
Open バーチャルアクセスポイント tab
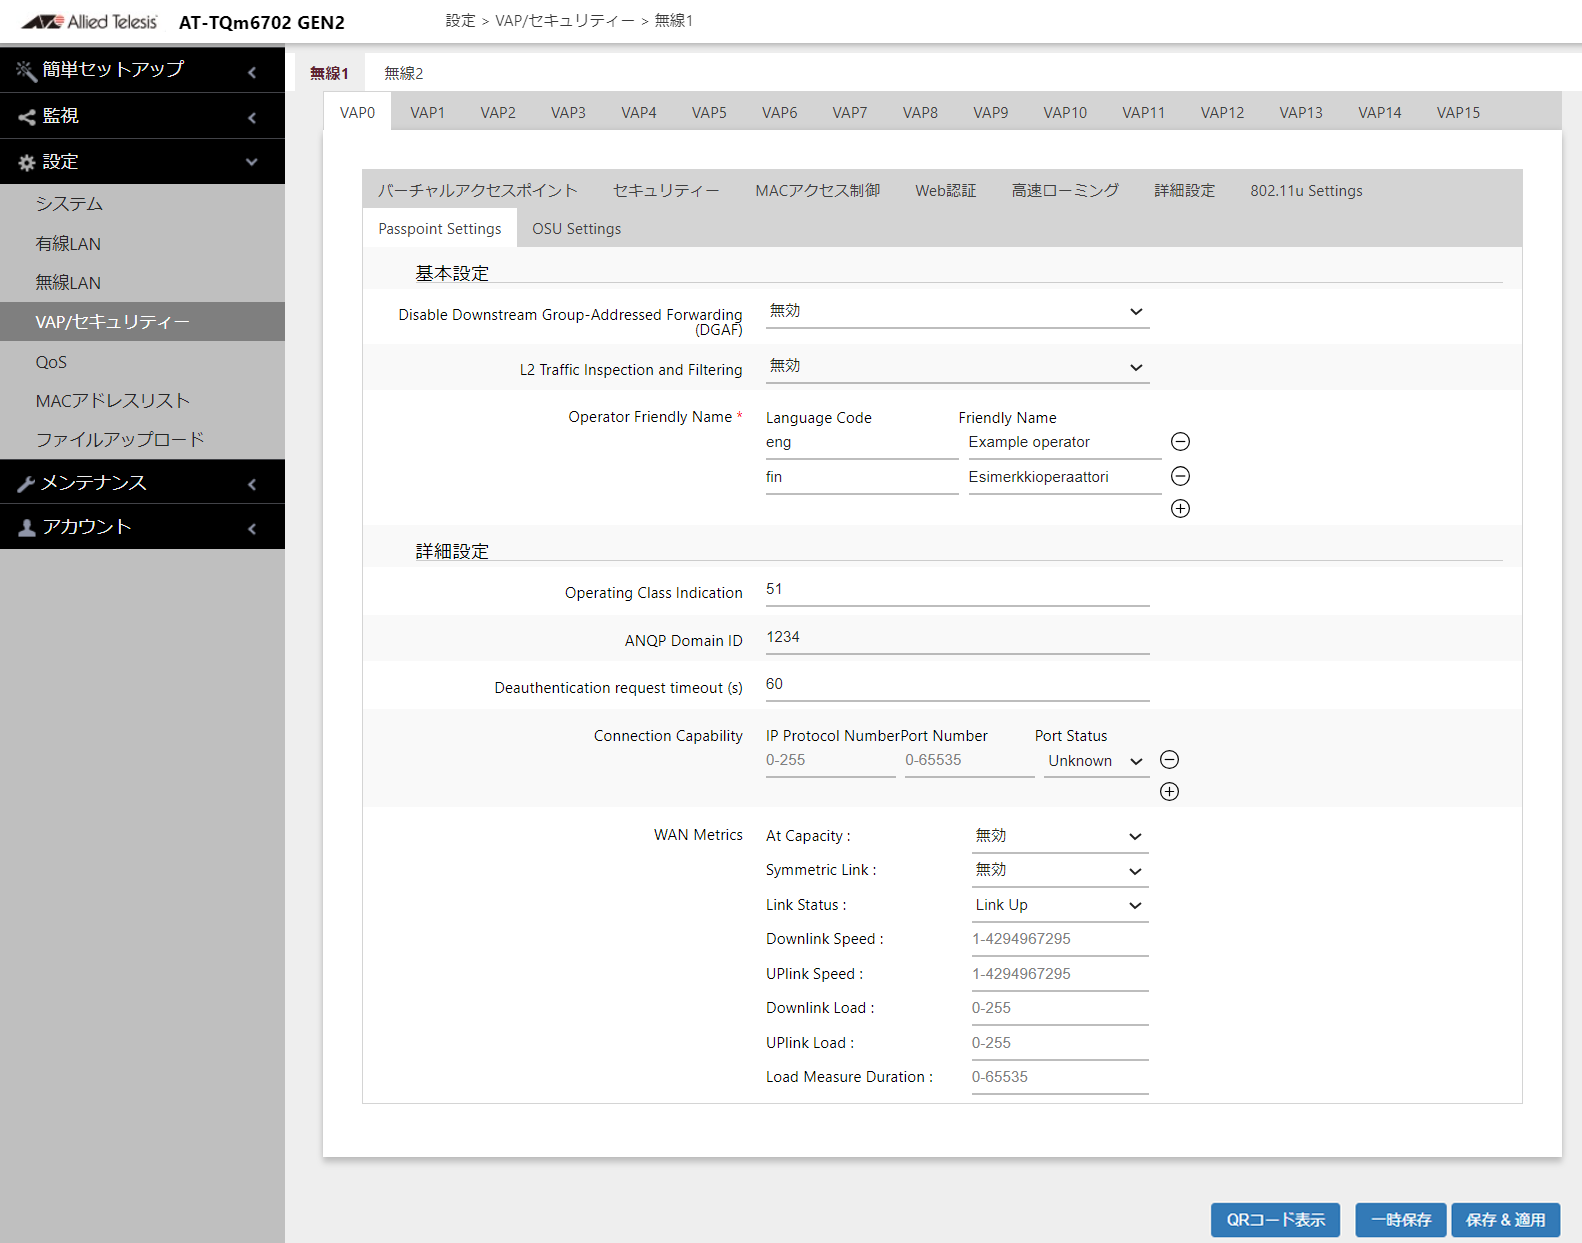[x=478, y=190]
